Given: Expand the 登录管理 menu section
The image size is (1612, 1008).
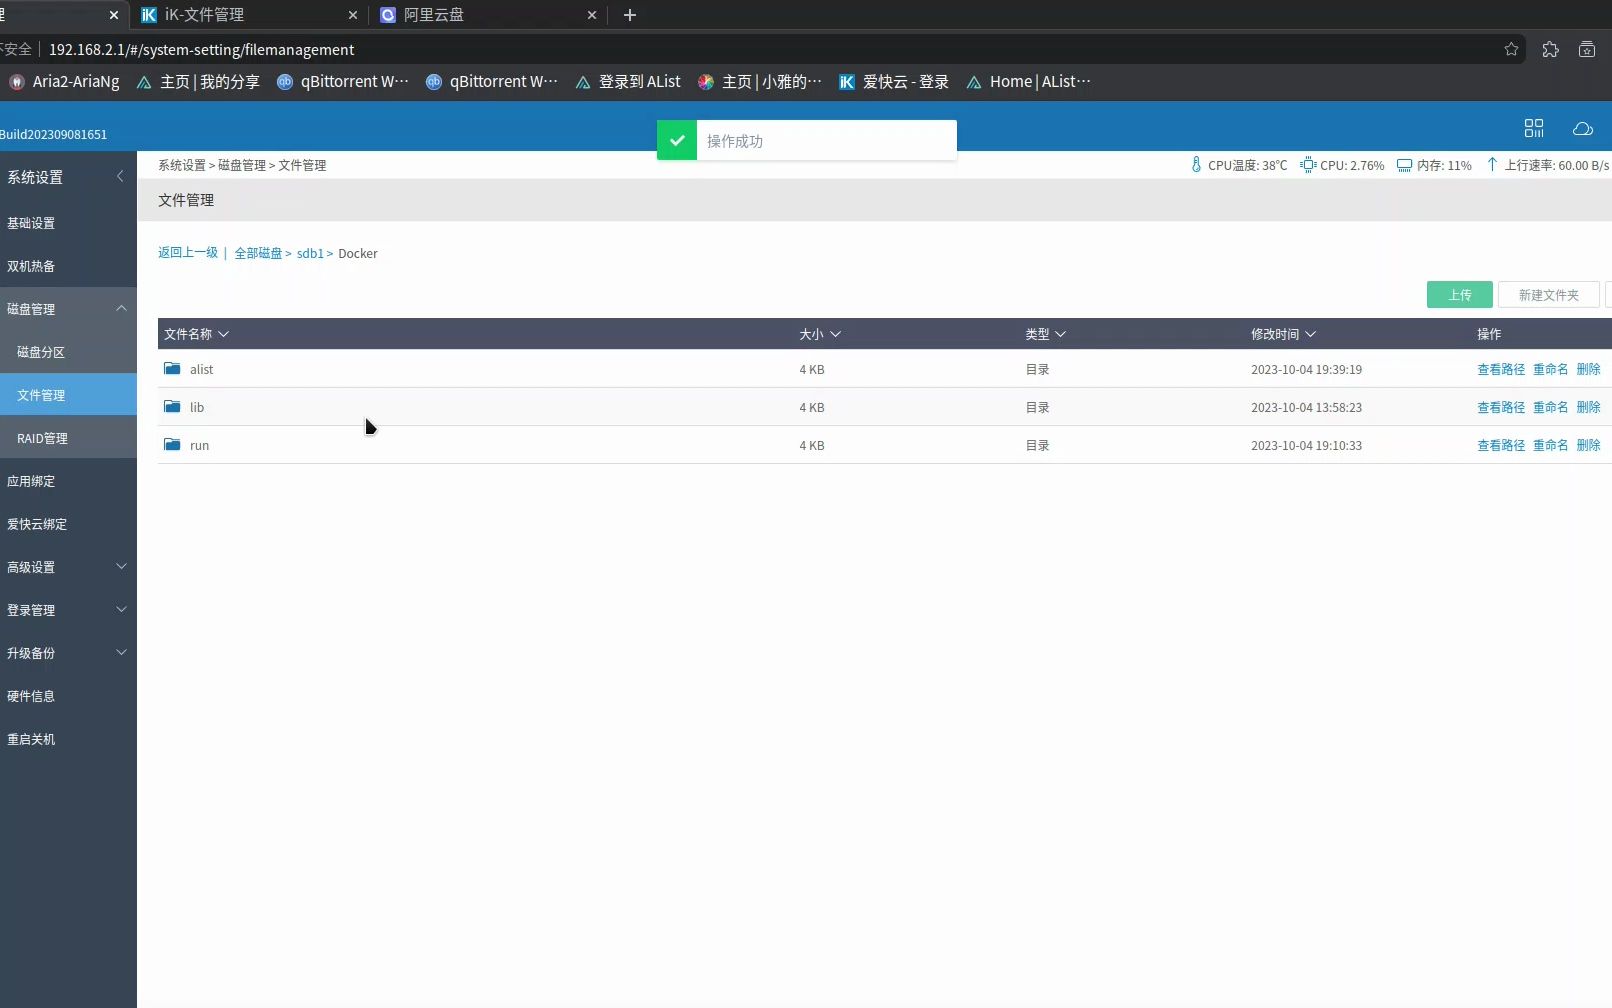Looking at the screenshot, I should pos(121,609).
